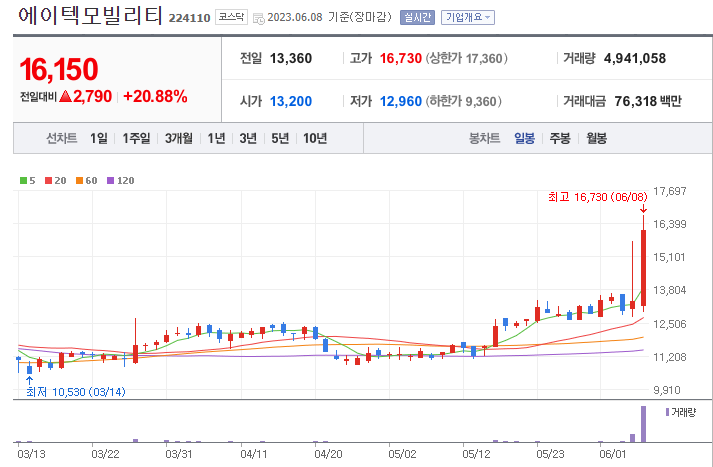The width and height of the screenshot is (713, 467).
Task: Click the 12,506 price axis label
Action: pos(670,324)
